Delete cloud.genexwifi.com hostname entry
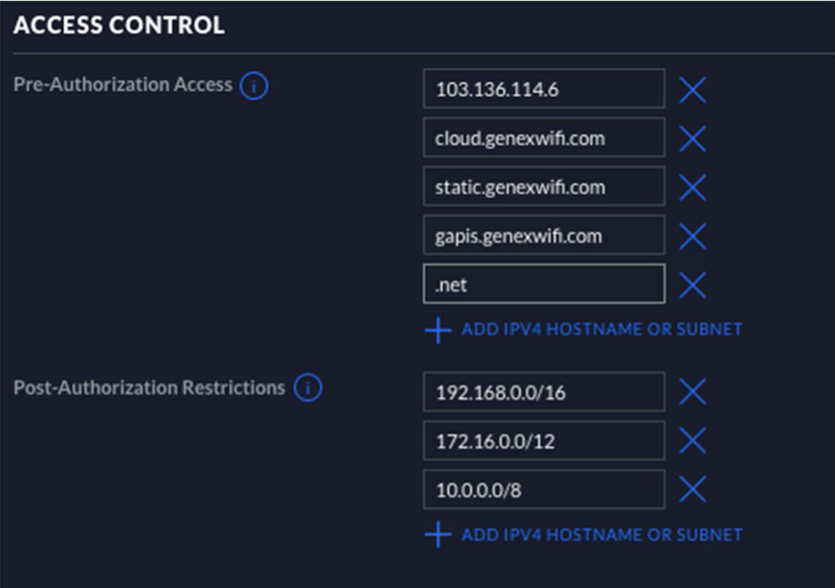 [x=693, y=138]
